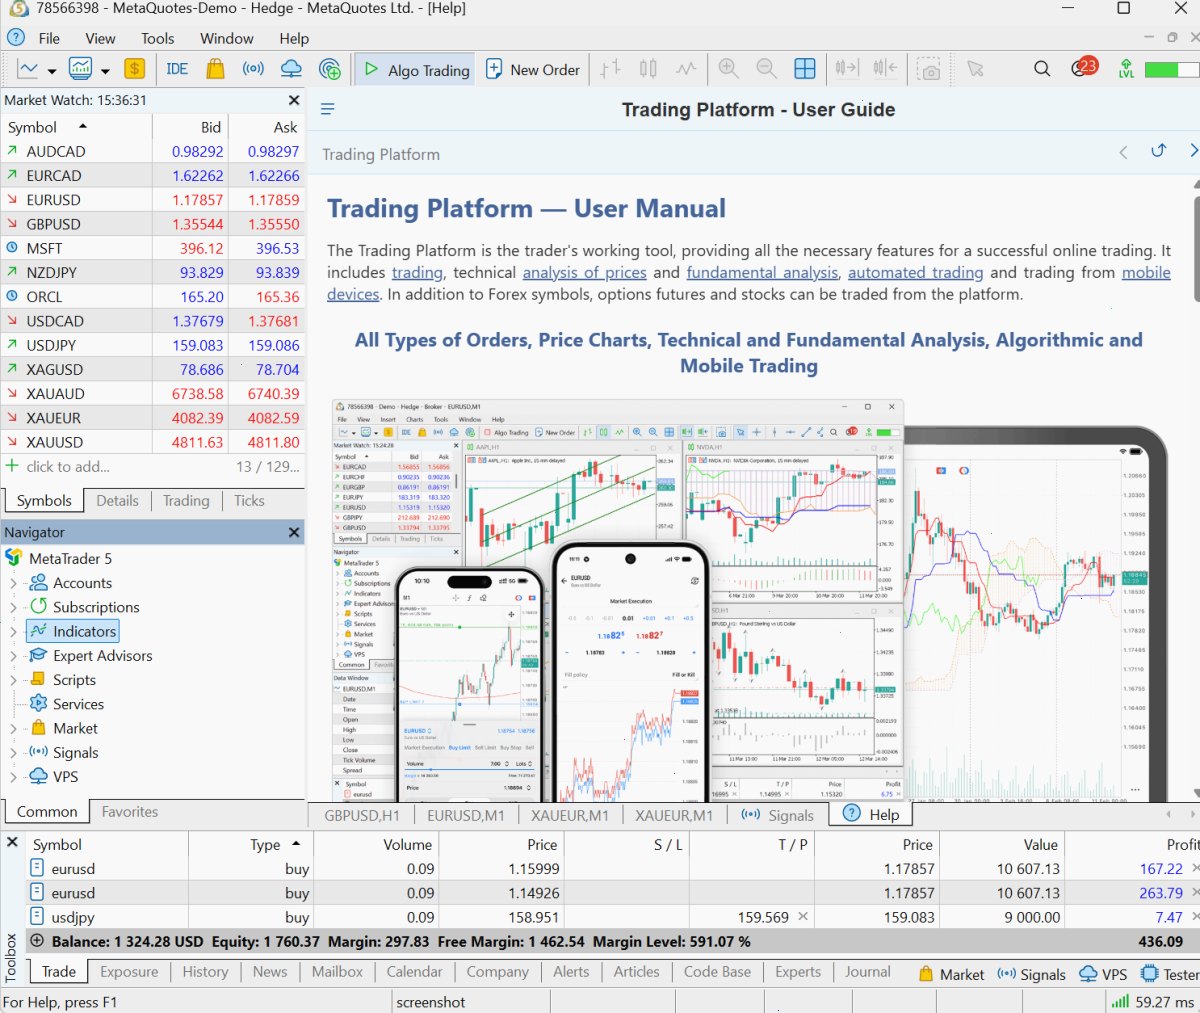Click the New Order button
Image resolution: width=1200 pixels, height=1013 pixels.
tap(533, 69)
